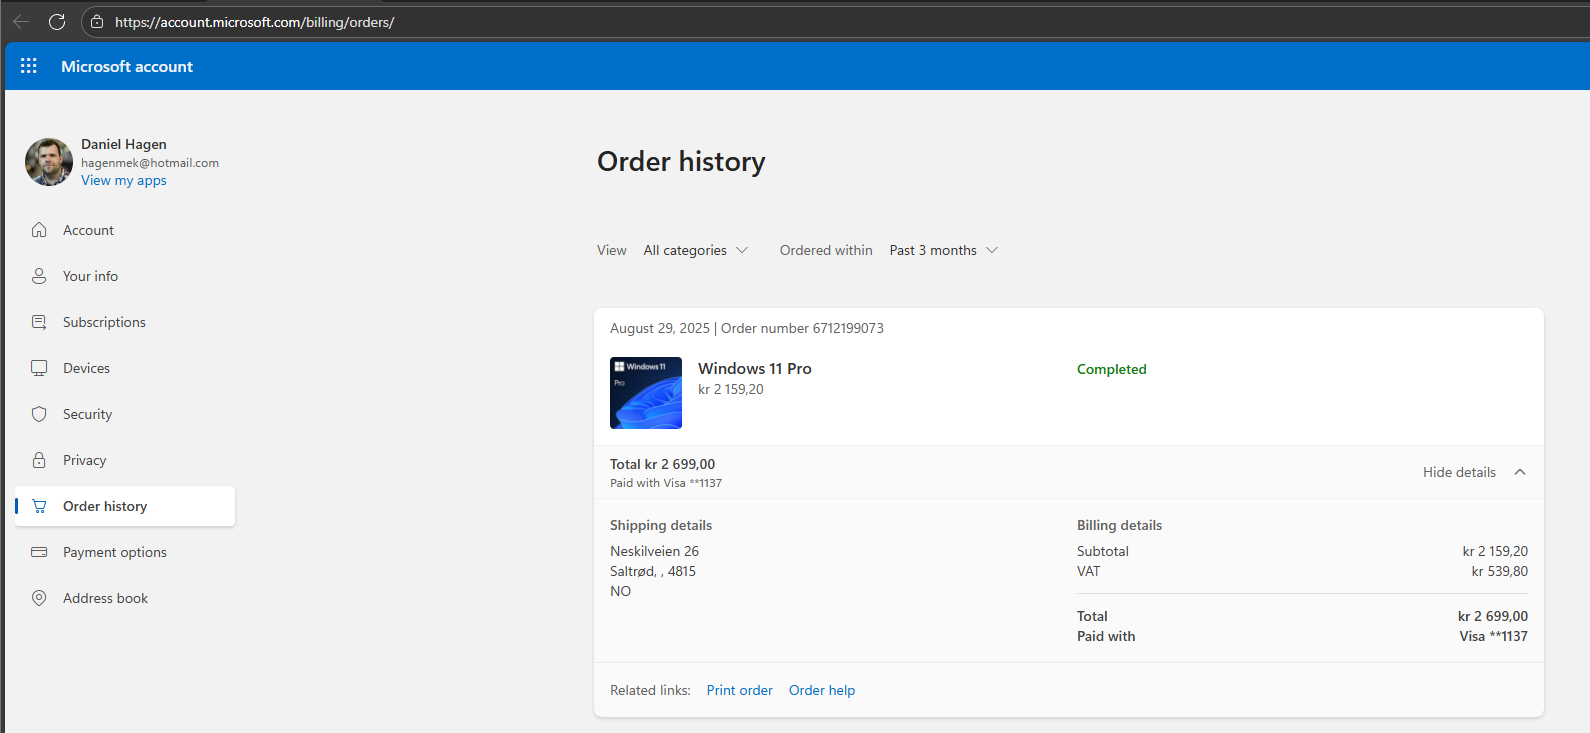Image resolution: width=1590 pixels, height=733 pixels.
Task: Open Address book in the sidebar
Action: click(125, 598)
